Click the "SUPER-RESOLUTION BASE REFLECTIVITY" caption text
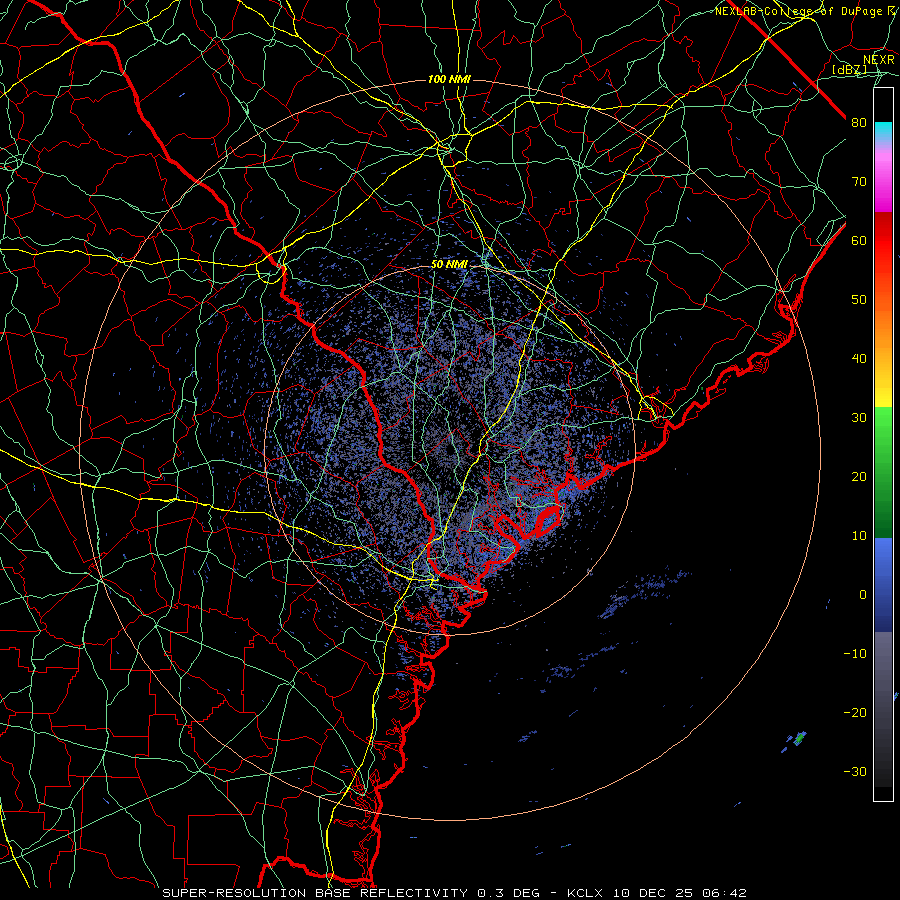This screenshot has width=900, height=900. (315, 893)
